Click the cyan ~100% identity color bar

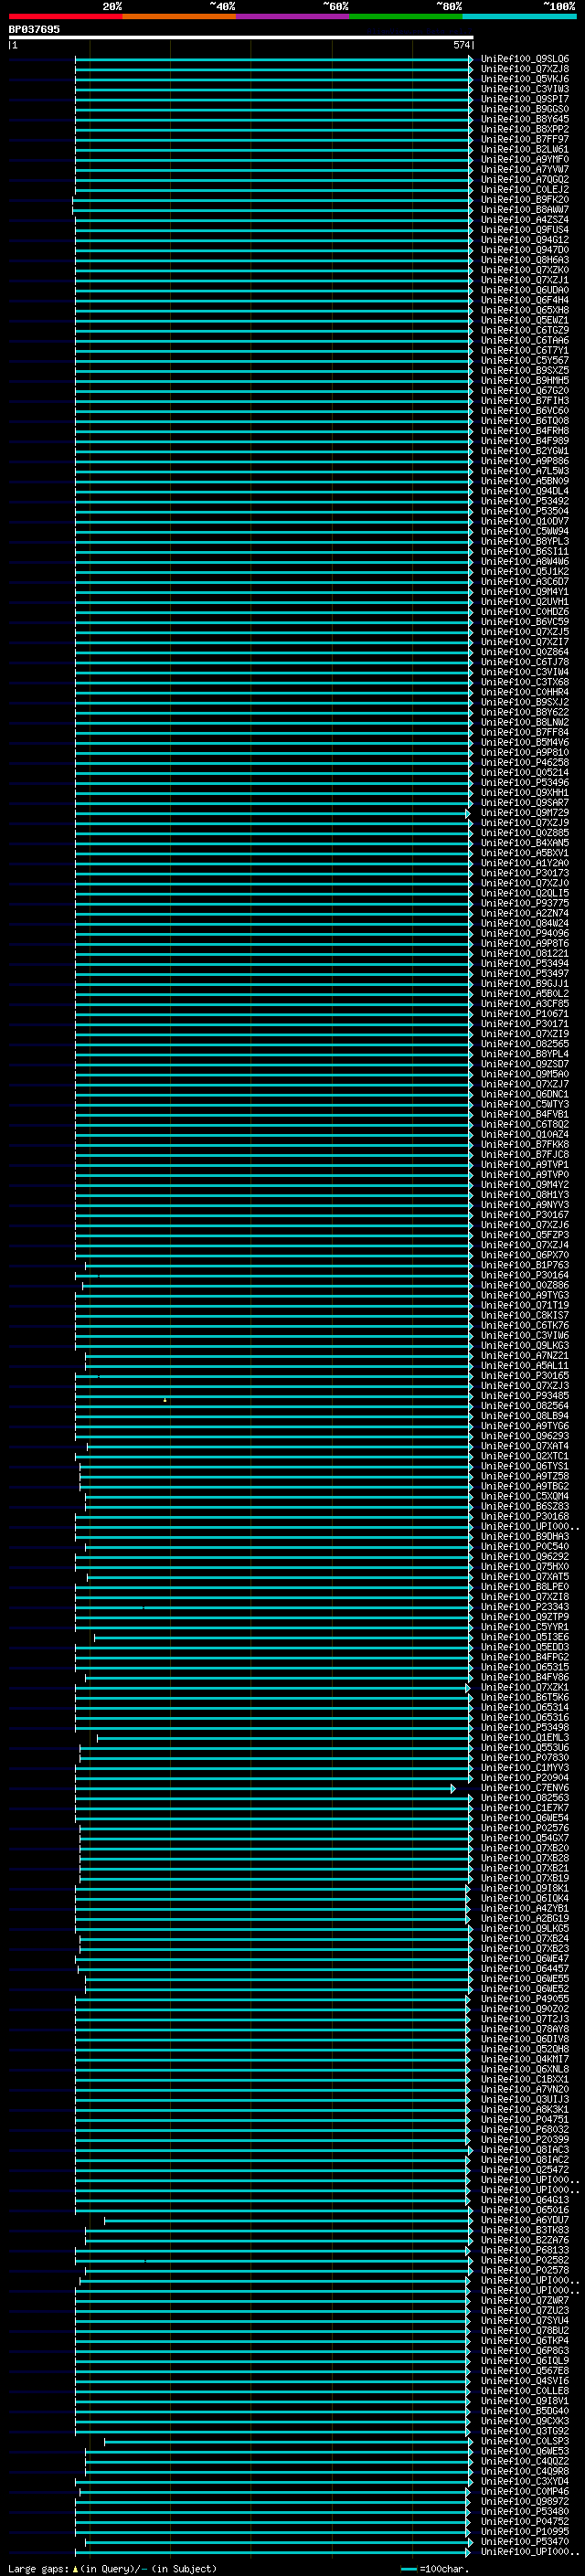coord(520,16)
